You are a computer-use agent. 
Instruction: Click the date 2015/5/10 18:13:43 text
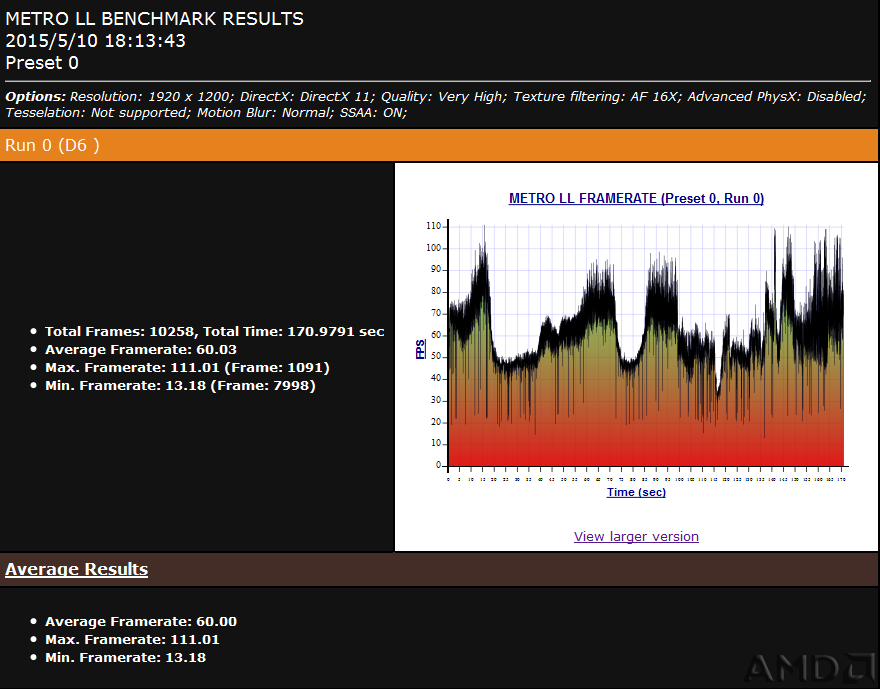(95, 41)
